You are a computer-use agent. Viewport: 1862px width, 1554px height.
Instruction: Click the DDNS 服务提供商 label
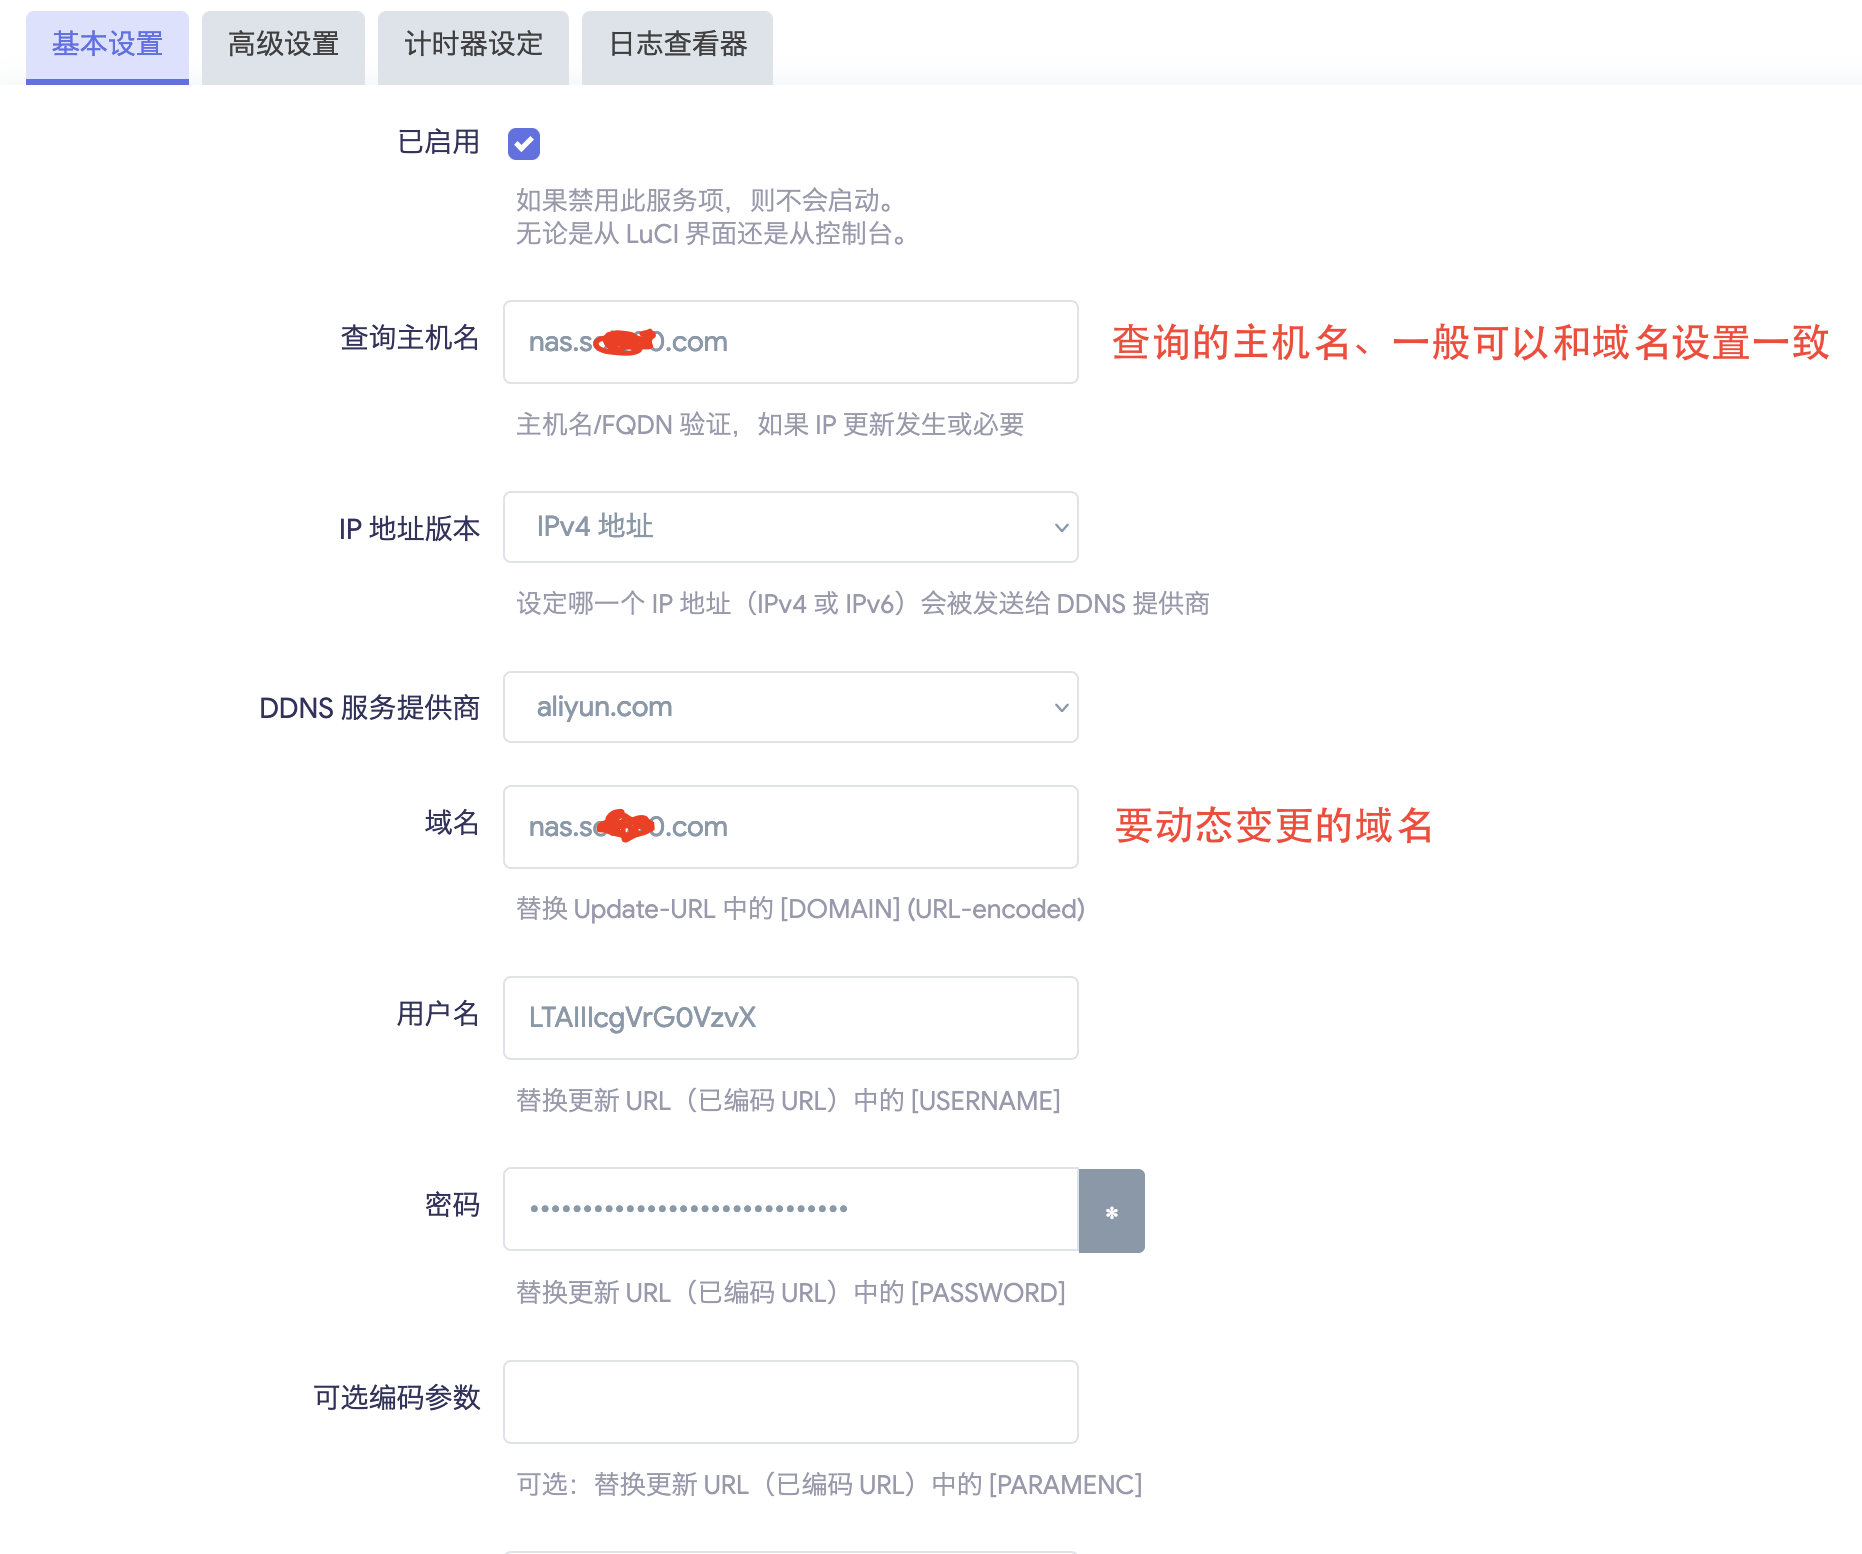(x=370, y=708)
